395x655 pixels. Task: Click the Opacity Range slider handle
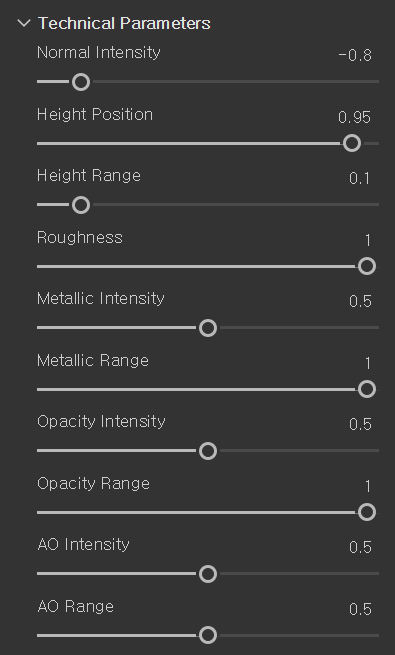367,512
